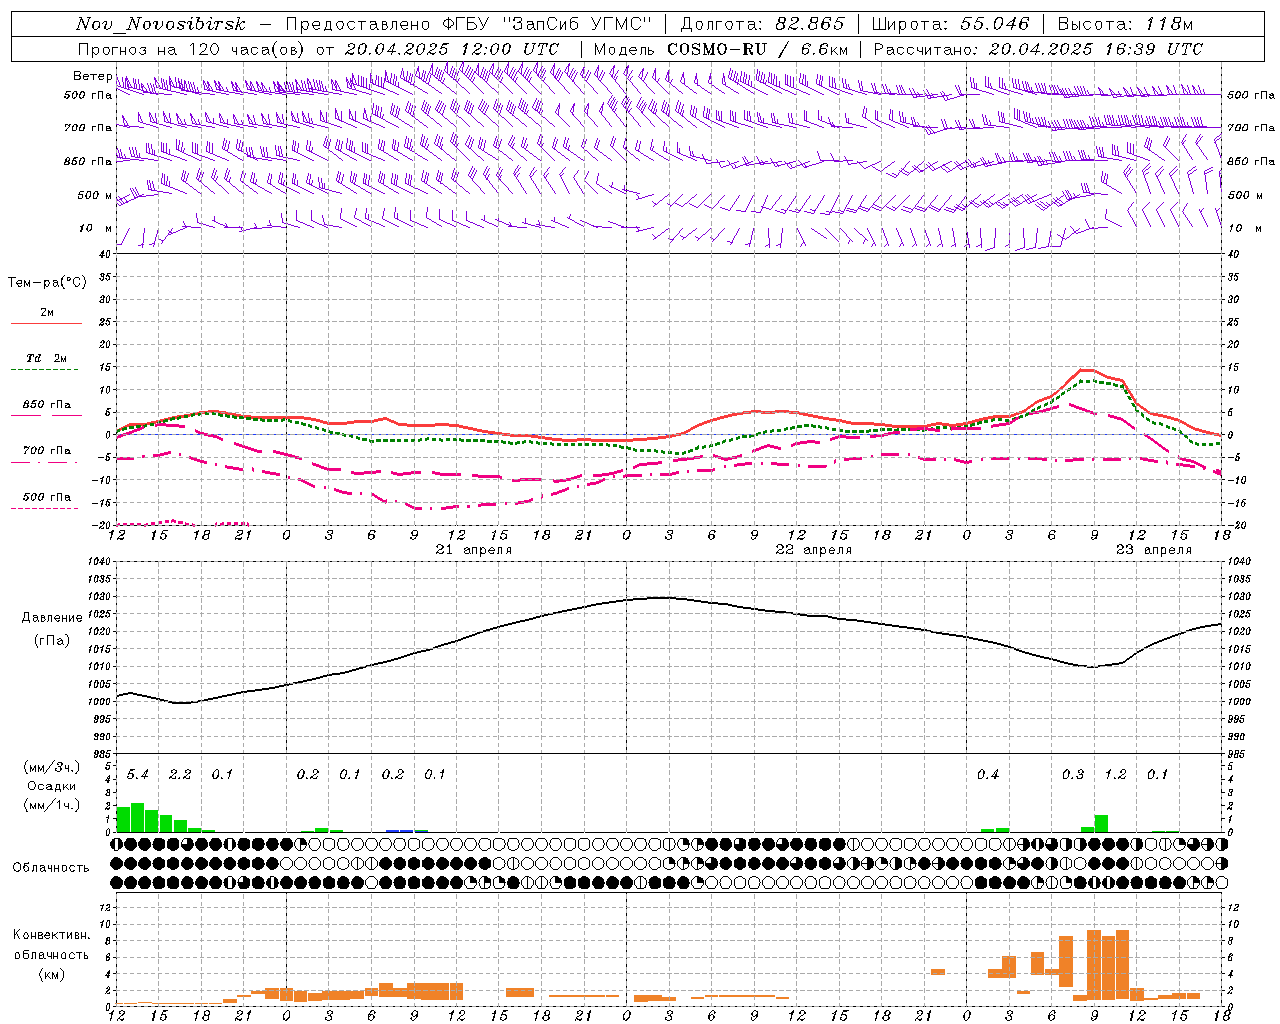Select the 0.4 precipitation total value
1280x1024 pixels.
click(988, 775)
